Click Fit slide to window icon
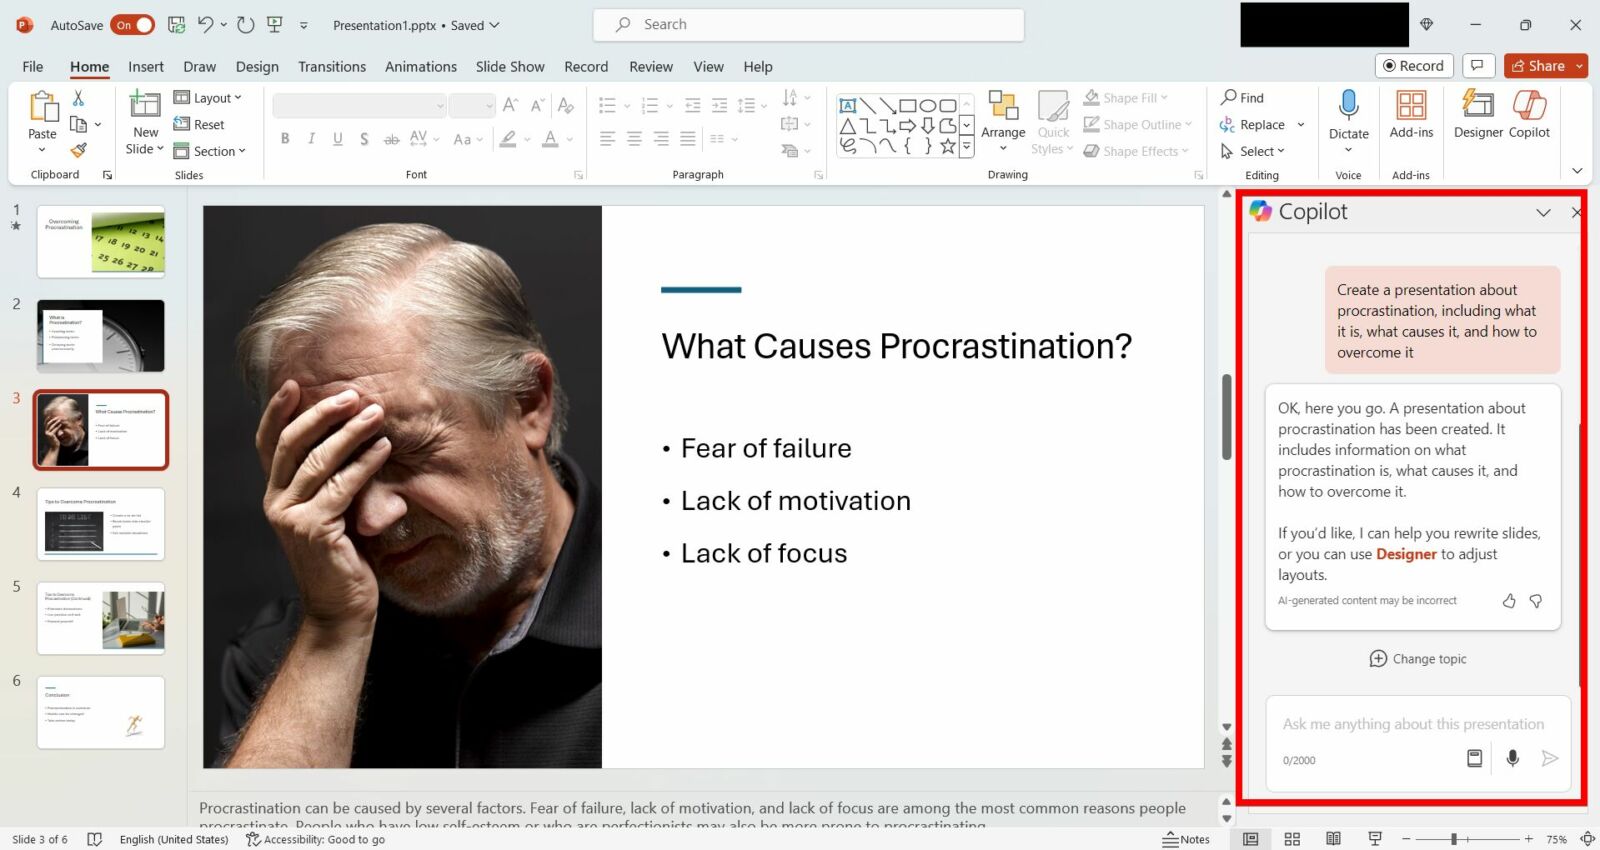 (1587, 839)
